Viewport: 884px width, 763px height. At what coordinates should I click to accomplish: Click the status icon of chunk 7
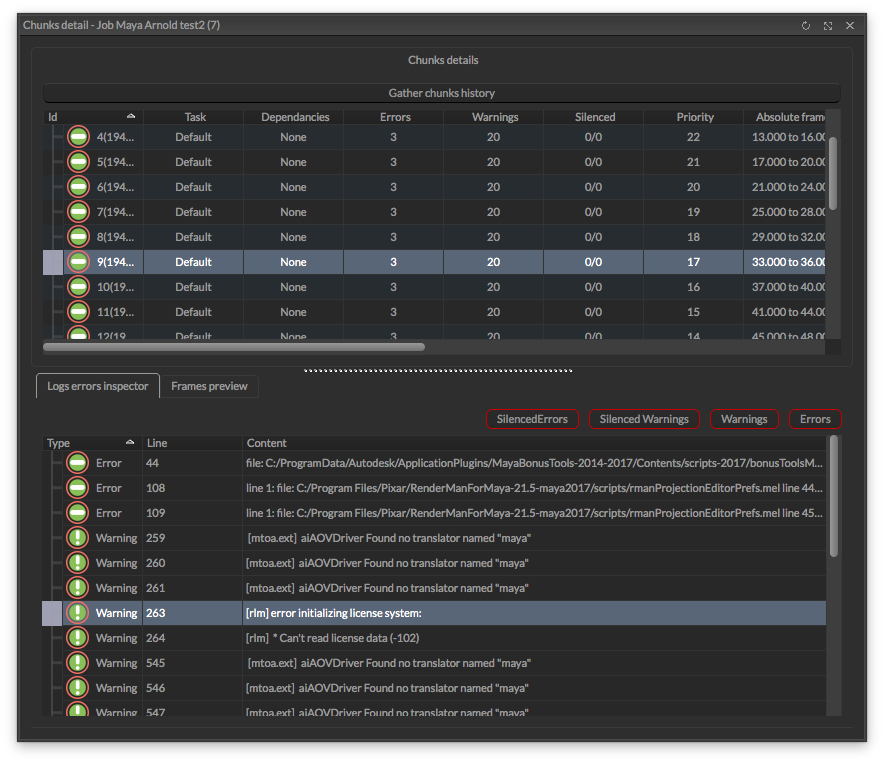click(x=78, y=212)
